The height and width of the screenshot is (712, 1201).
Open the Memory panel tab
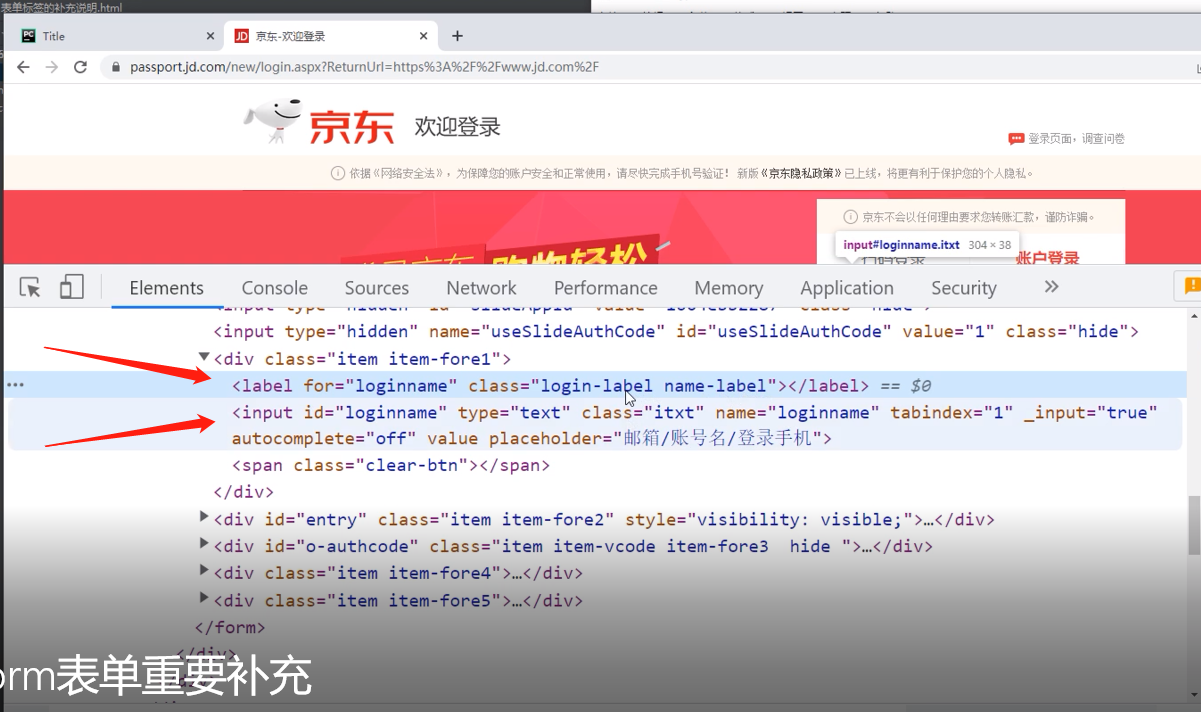click(x=729, y=288)
